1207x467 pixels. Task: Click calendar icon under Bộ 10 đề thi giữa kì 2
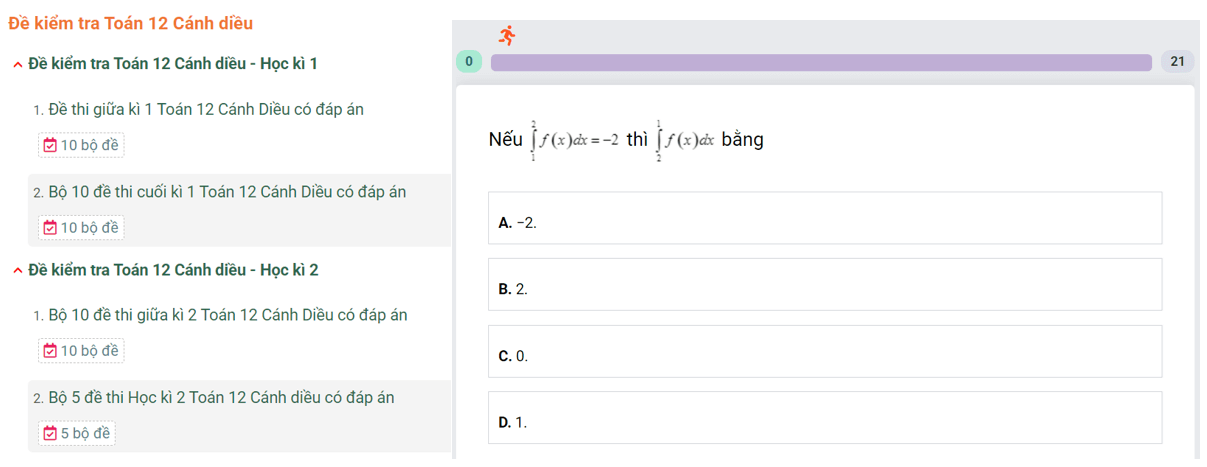click(x=50, y=351)
